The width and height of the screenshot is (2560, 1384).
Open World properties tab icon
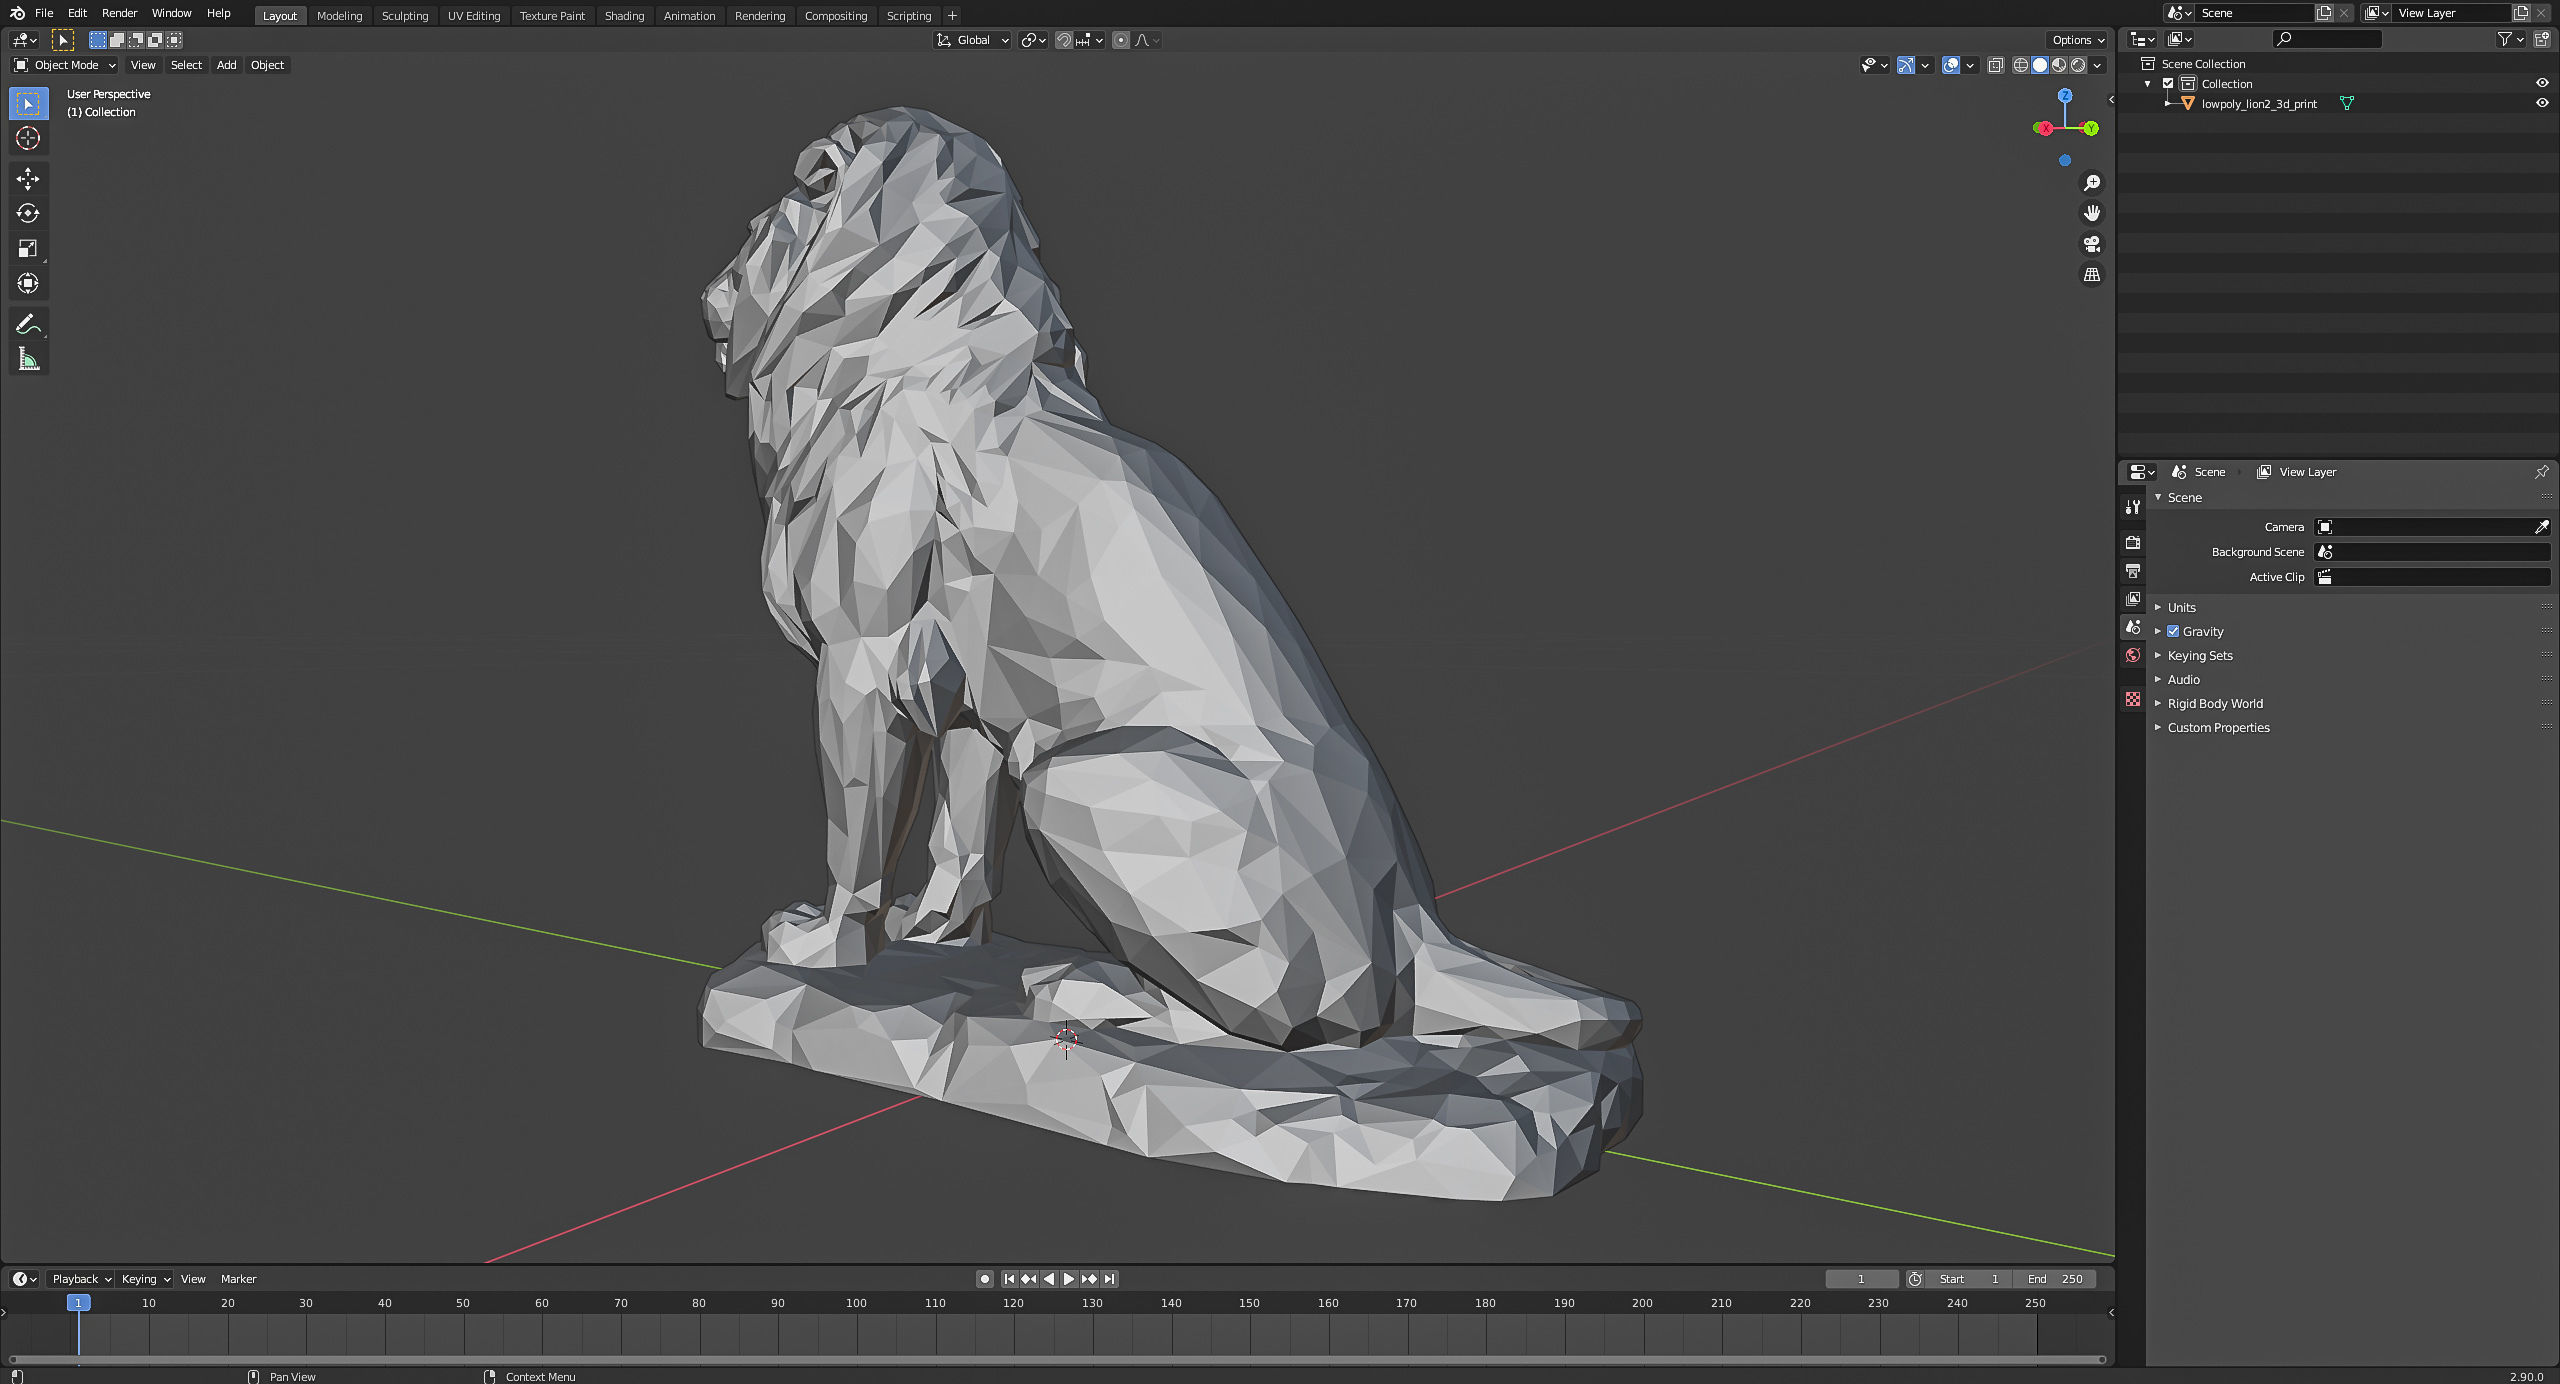pos(2133,655)
